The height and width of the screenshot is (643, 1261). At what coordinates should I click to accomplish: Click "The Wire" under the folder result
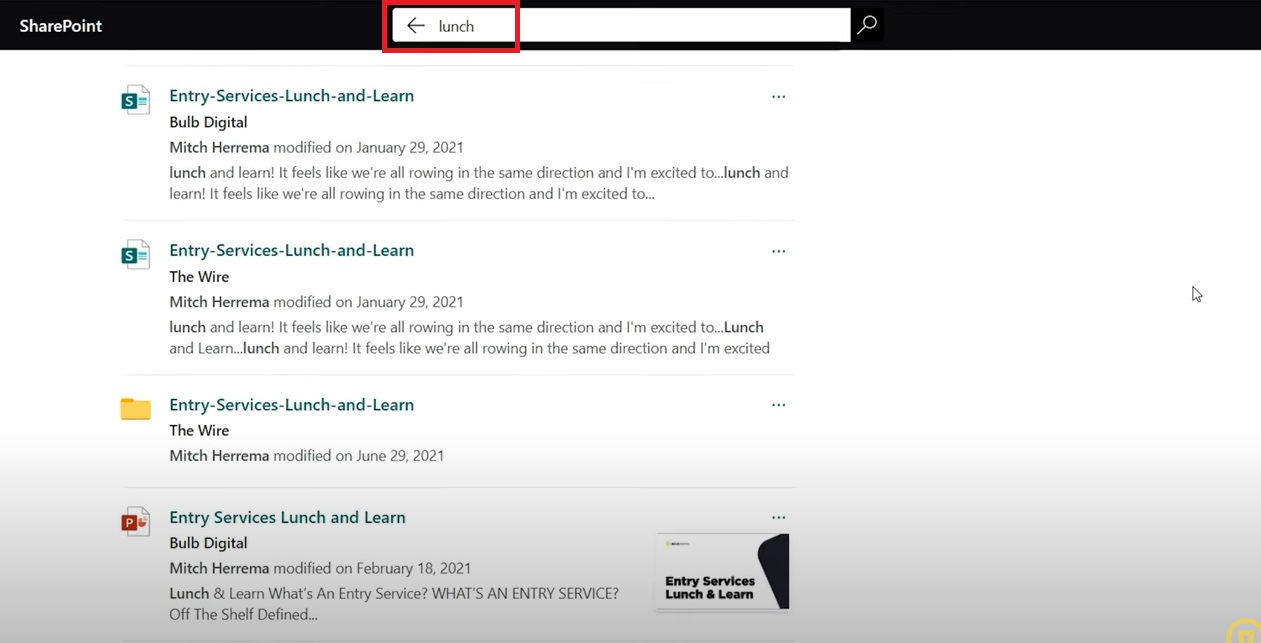tap(199, 430)
